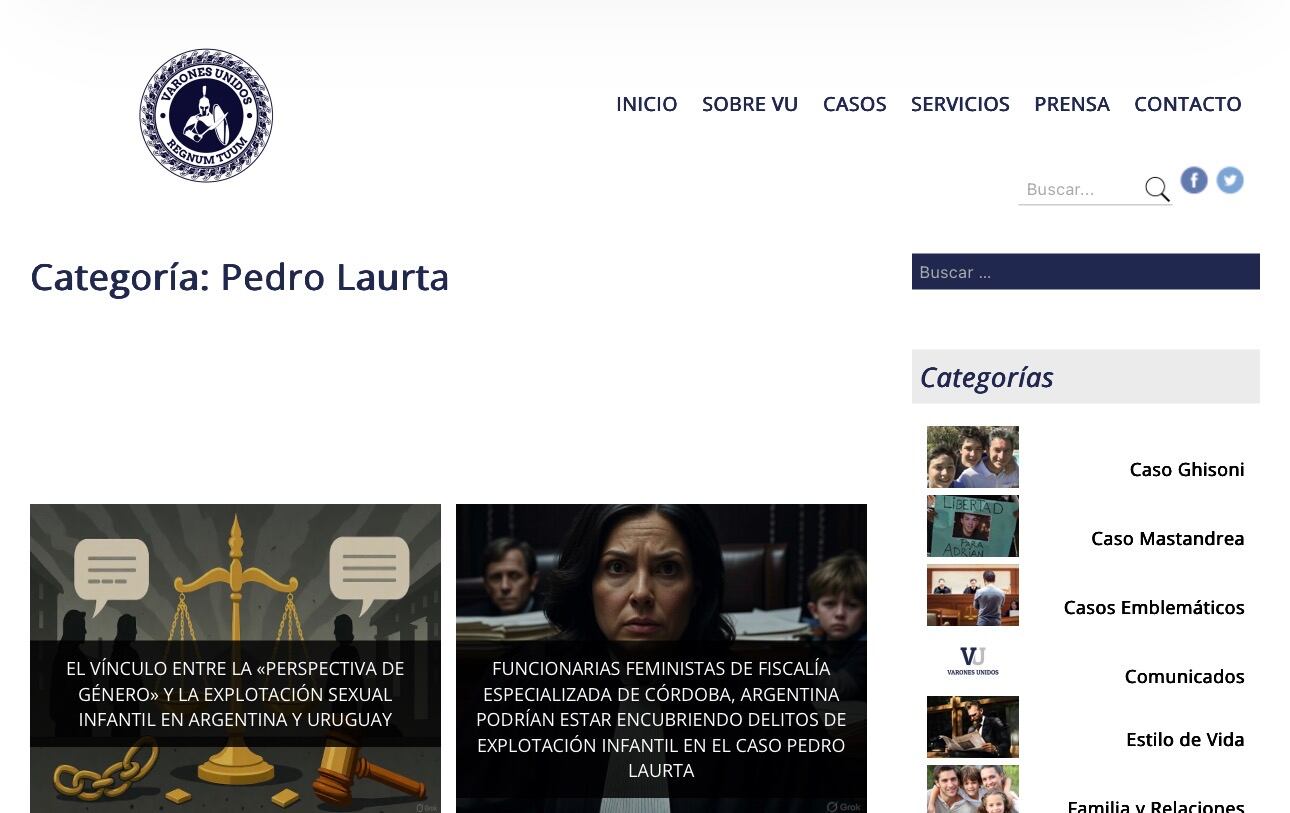Viewport: 1290px width, 813px height.
Task: Click the Buscar... search field near the top
Action: coord(1080,189)
